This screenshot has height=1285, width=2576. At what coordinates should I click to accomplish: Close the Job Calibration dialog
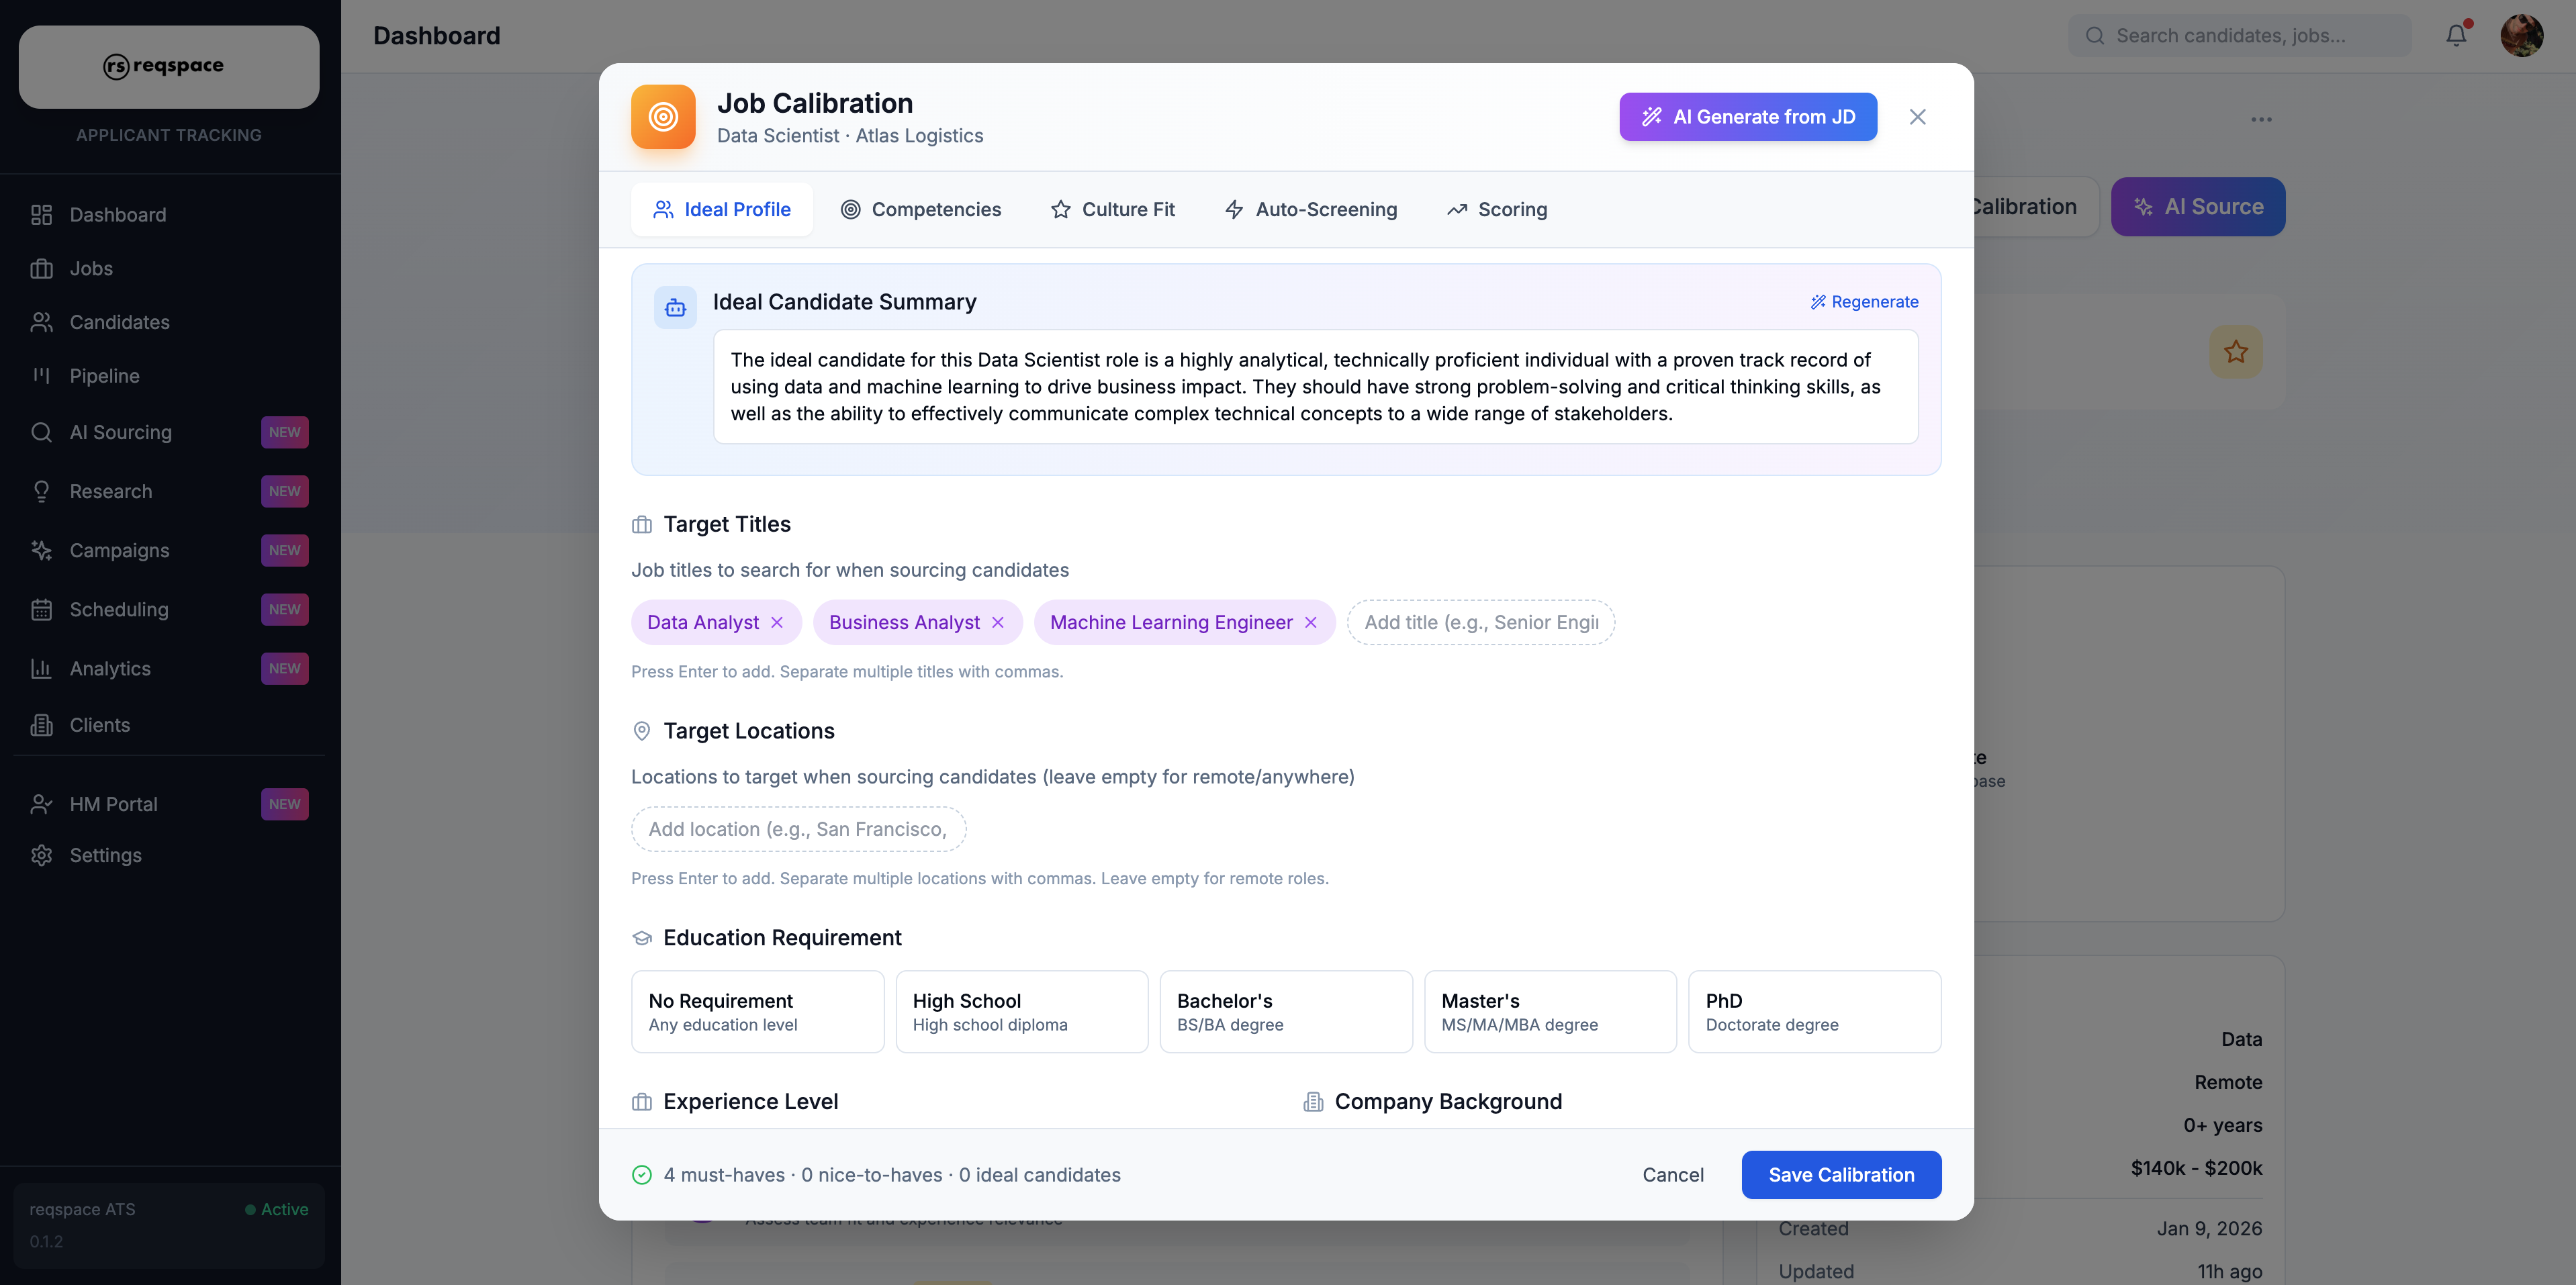coord(1917,117)
